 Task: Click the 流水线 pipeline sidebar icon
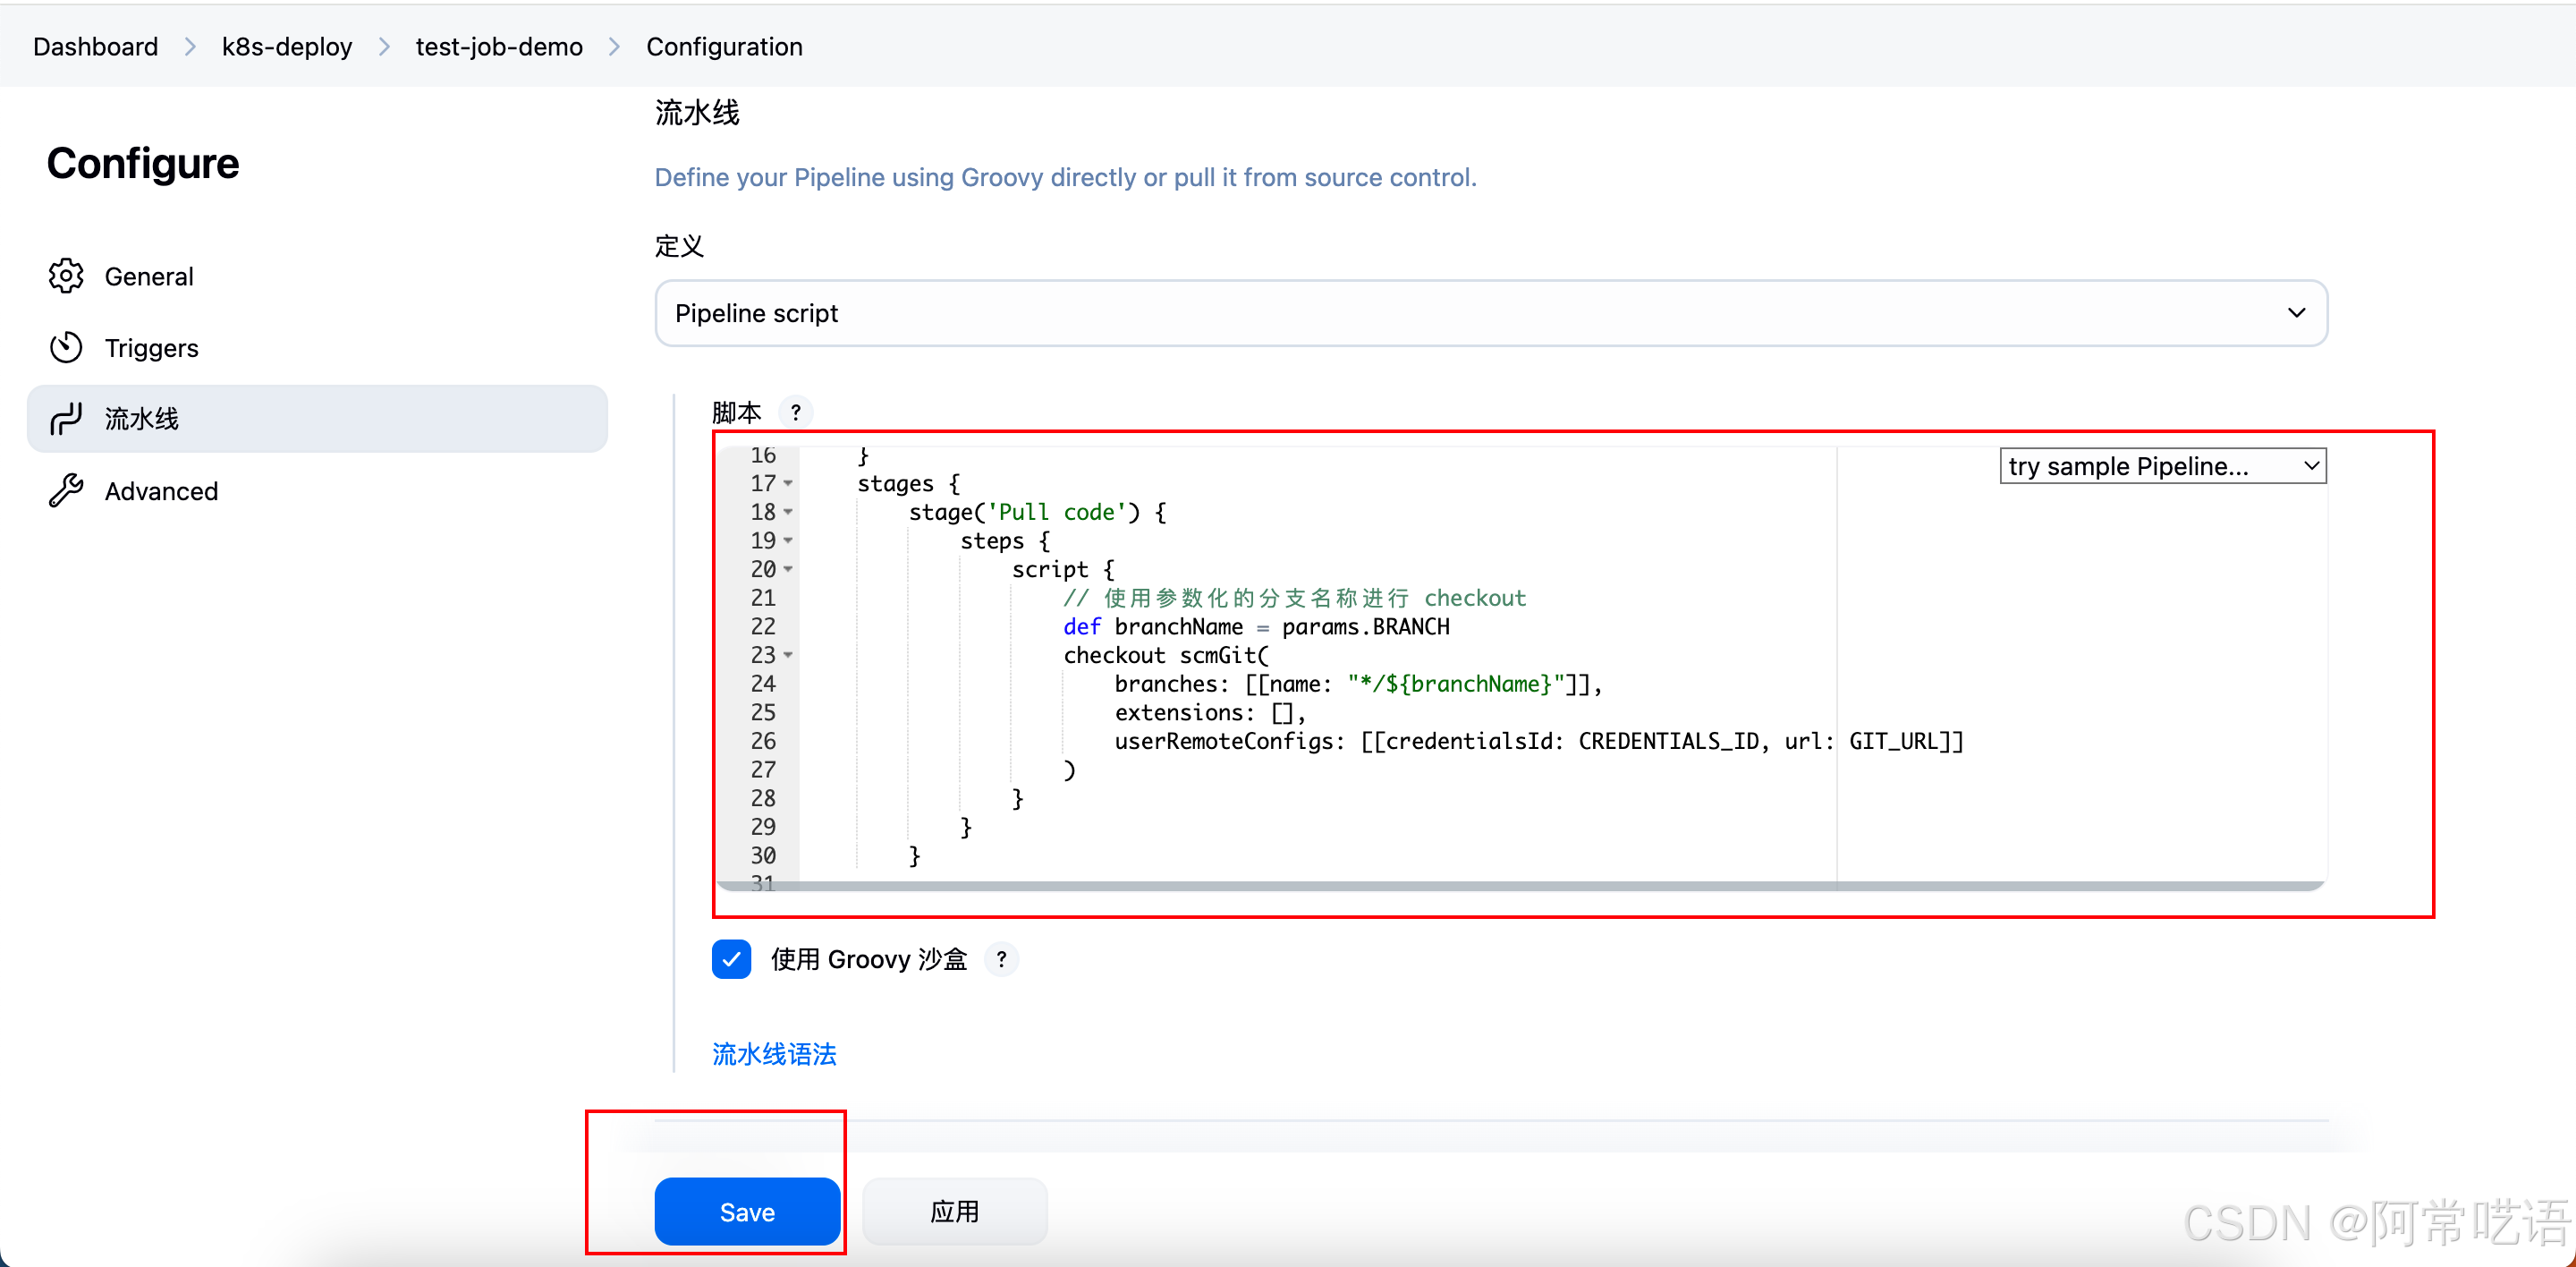(x=66, y=419)
